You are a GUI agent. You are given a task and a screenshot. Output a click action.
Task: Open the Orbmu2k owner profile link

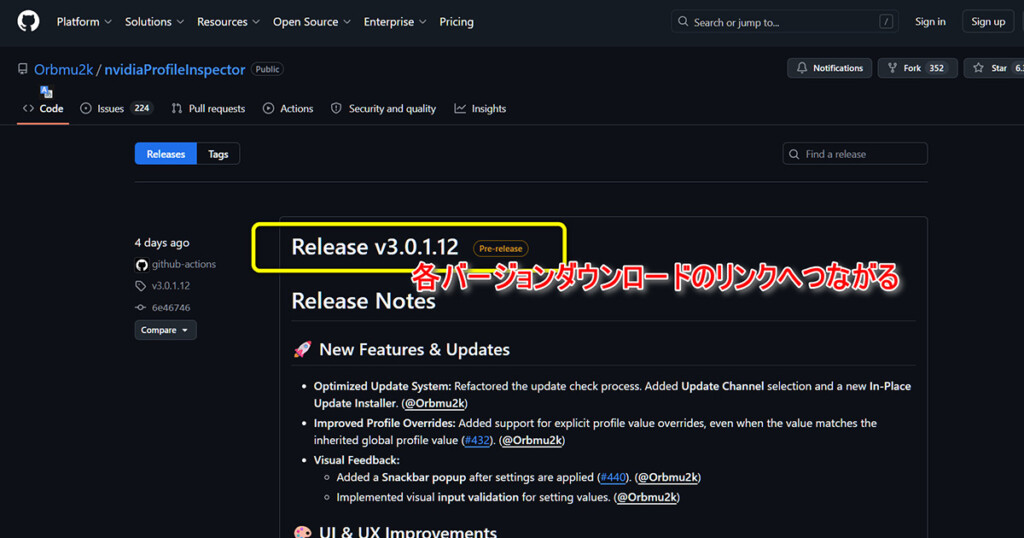coord(63,69)
